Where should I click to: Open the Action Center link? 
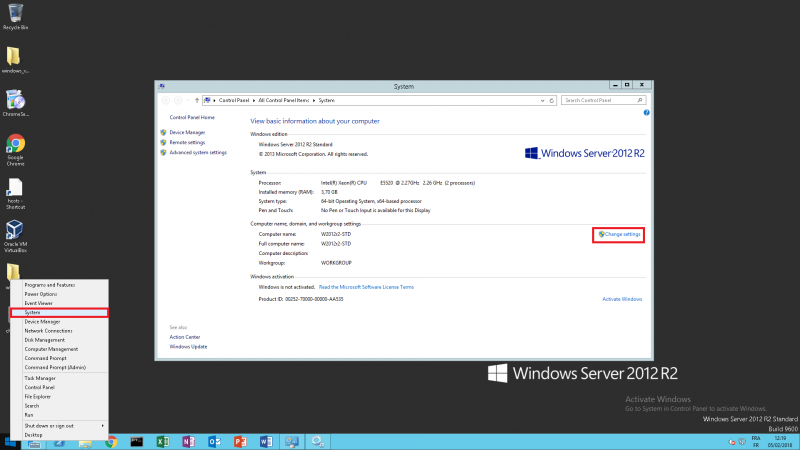tap(185, 337)
